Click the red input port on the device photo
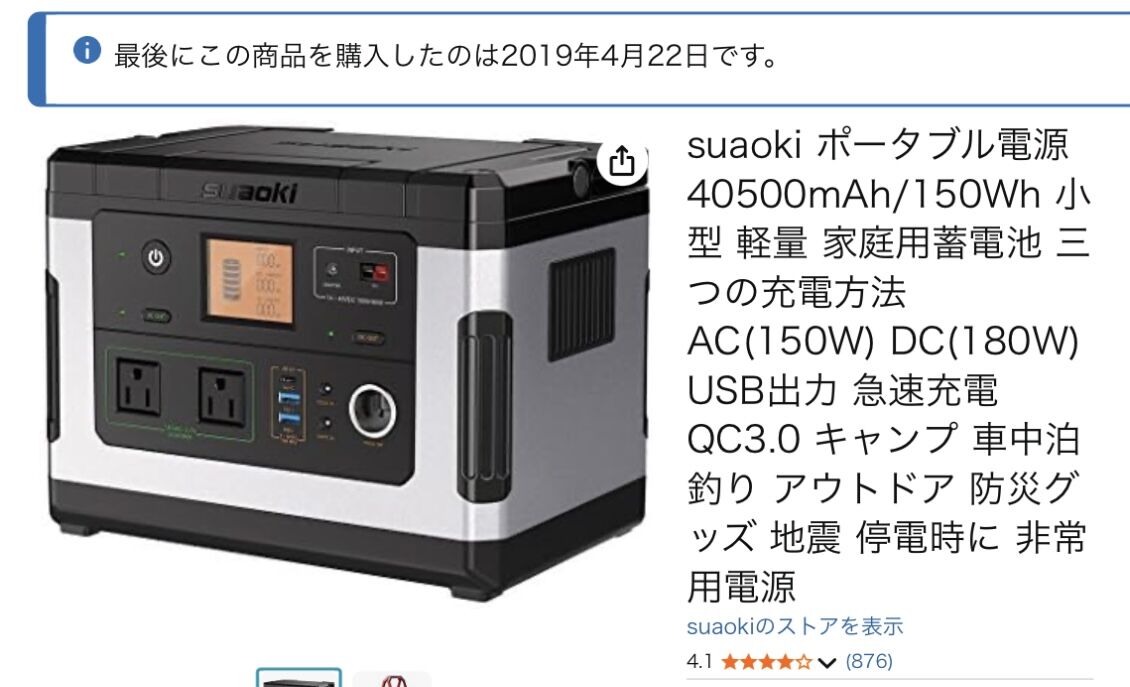1130x687 pixels. pos(374,272)
